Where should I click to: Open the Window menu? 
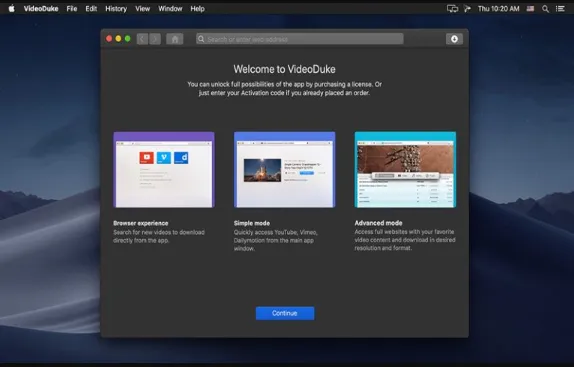[170, 8]
